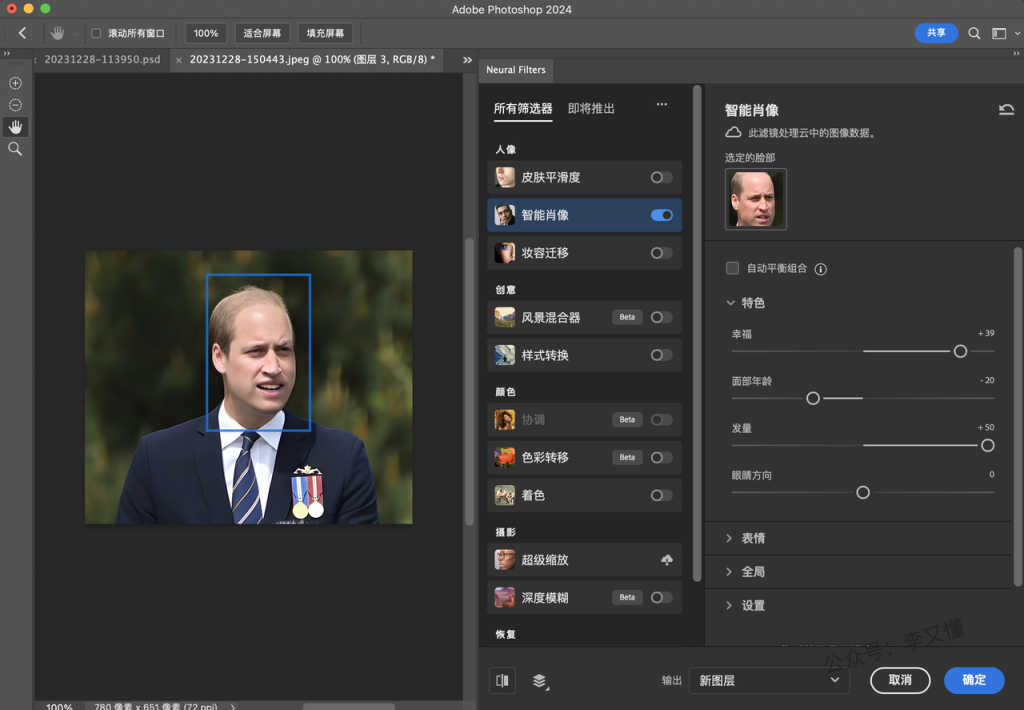The height and width of the screenshot is (710, 1024).
Task: Turn off the 智能肖像 filter toggle
Action: [661, 215]
